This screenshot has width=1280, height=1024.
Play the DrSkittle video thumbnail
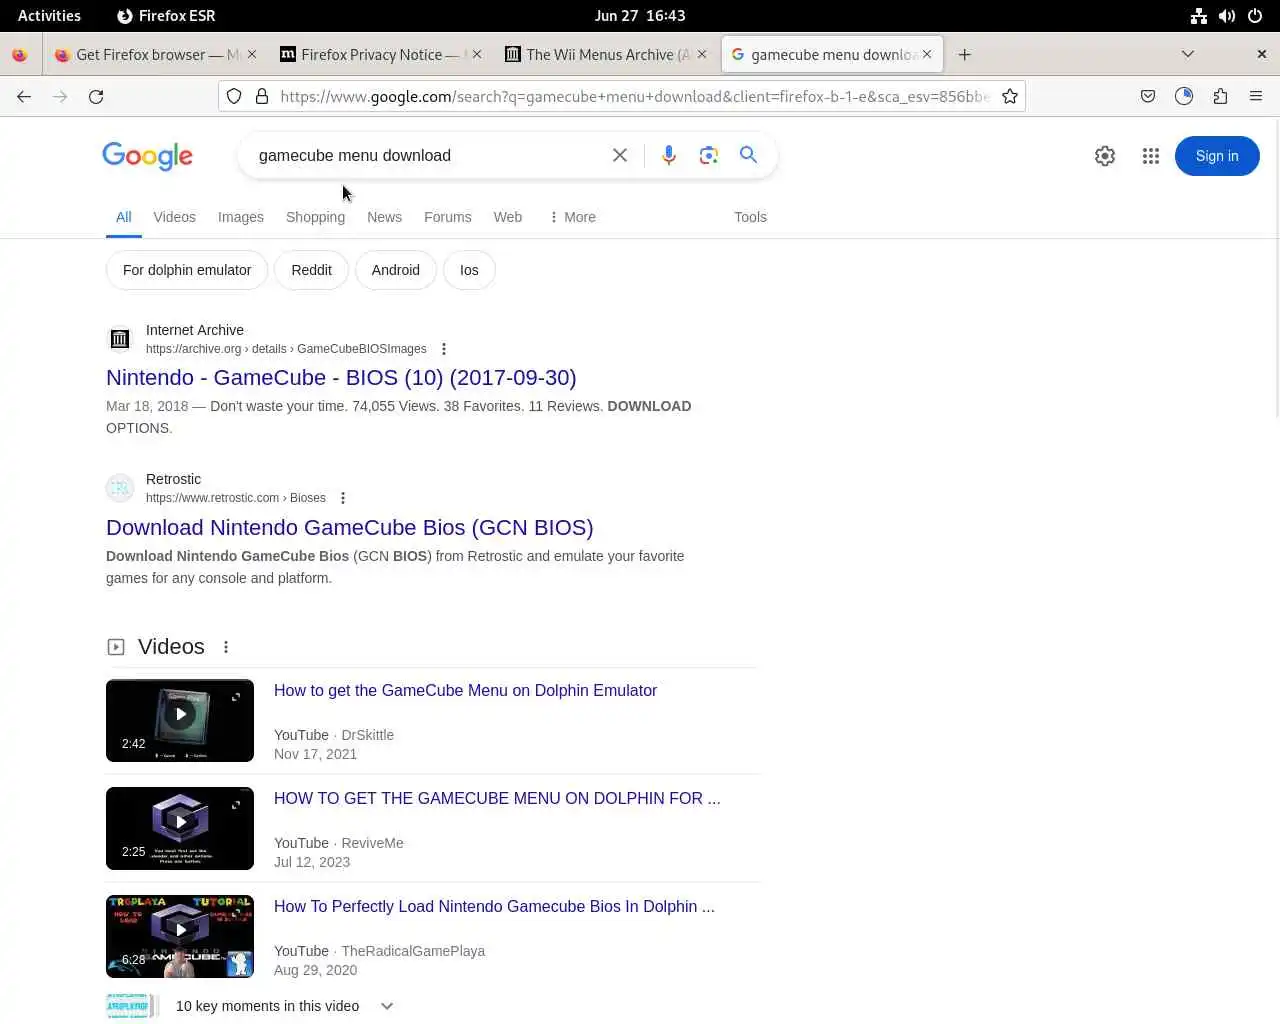pos(180,720)
